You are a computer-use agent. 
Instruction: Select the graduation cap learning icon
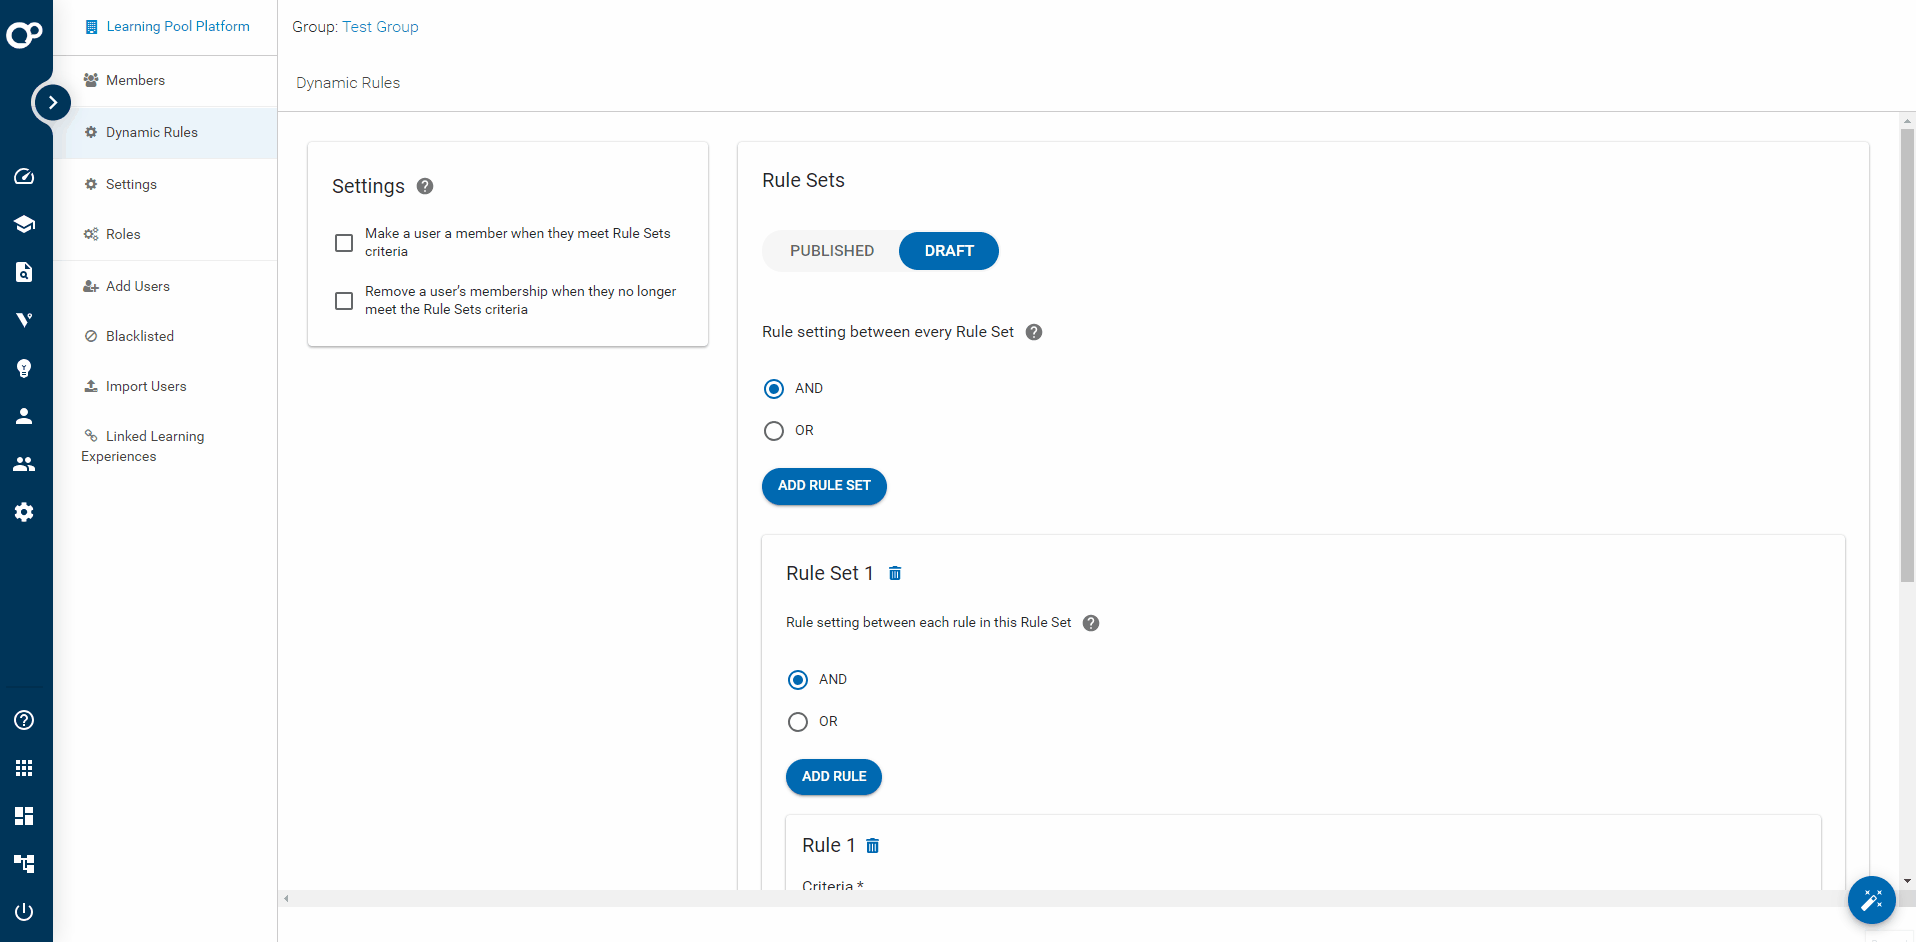tap(24, 224)
